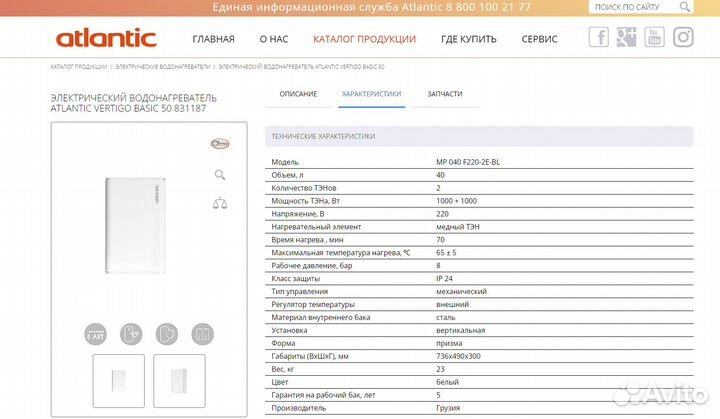The width and height of the screenshot is (720, 419).
Task: Open Atlantic Google Plus icon
Action: pos(626,37)
